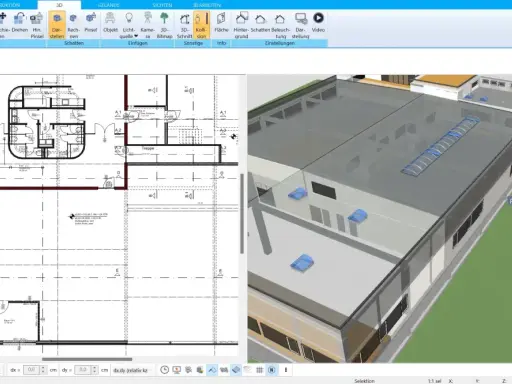Select the Drehen rotate tool
This screenshot has height=384, width=512.
20,23
